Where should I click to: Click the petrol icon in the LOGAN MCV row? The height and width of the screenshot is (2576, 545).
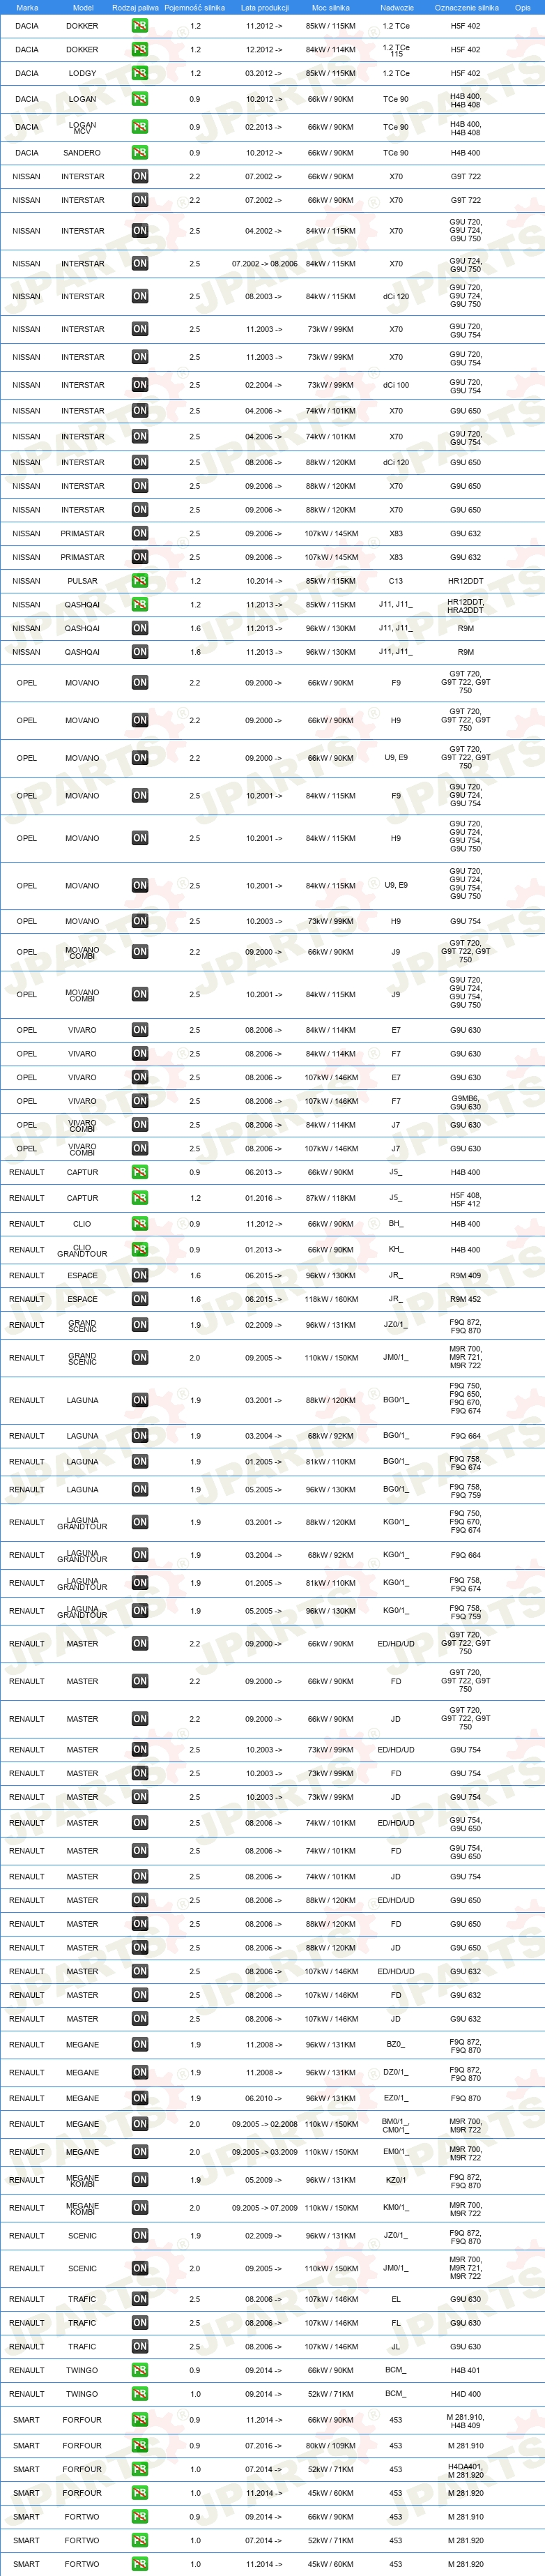(x=140, y=127)
